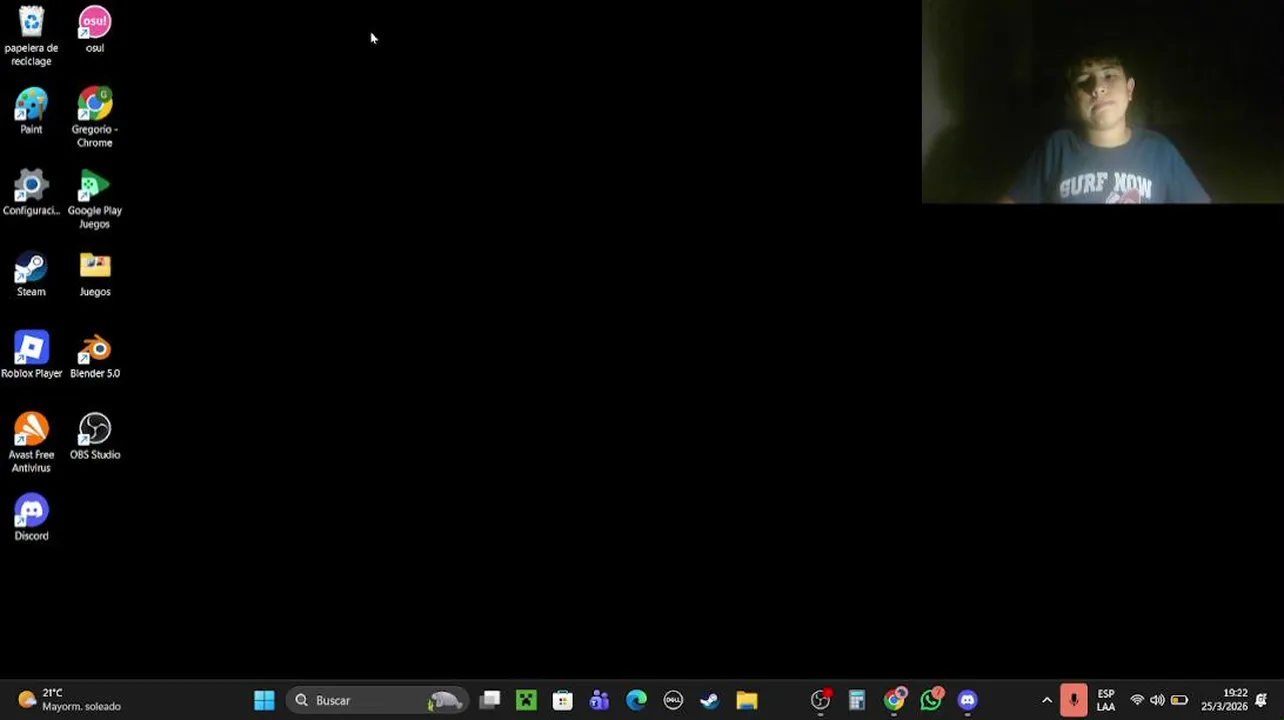Select the Blender 5.0 desktop shortcut
Viewport: 1284px width, 720px height.
95,355
